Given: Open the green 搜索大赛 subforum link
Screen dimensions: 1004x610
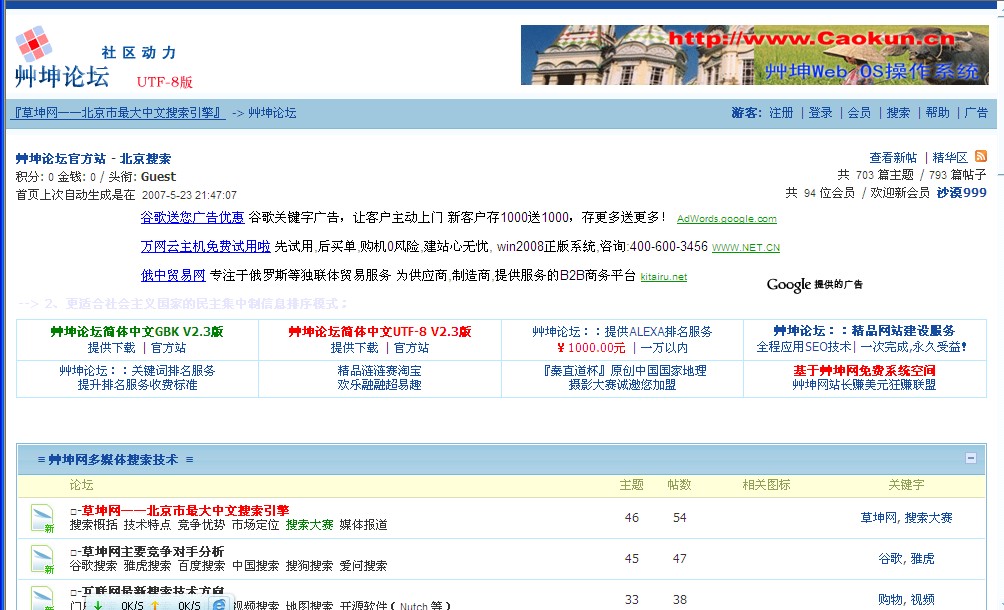Looking at the screenshot, I should pos(309,525).
